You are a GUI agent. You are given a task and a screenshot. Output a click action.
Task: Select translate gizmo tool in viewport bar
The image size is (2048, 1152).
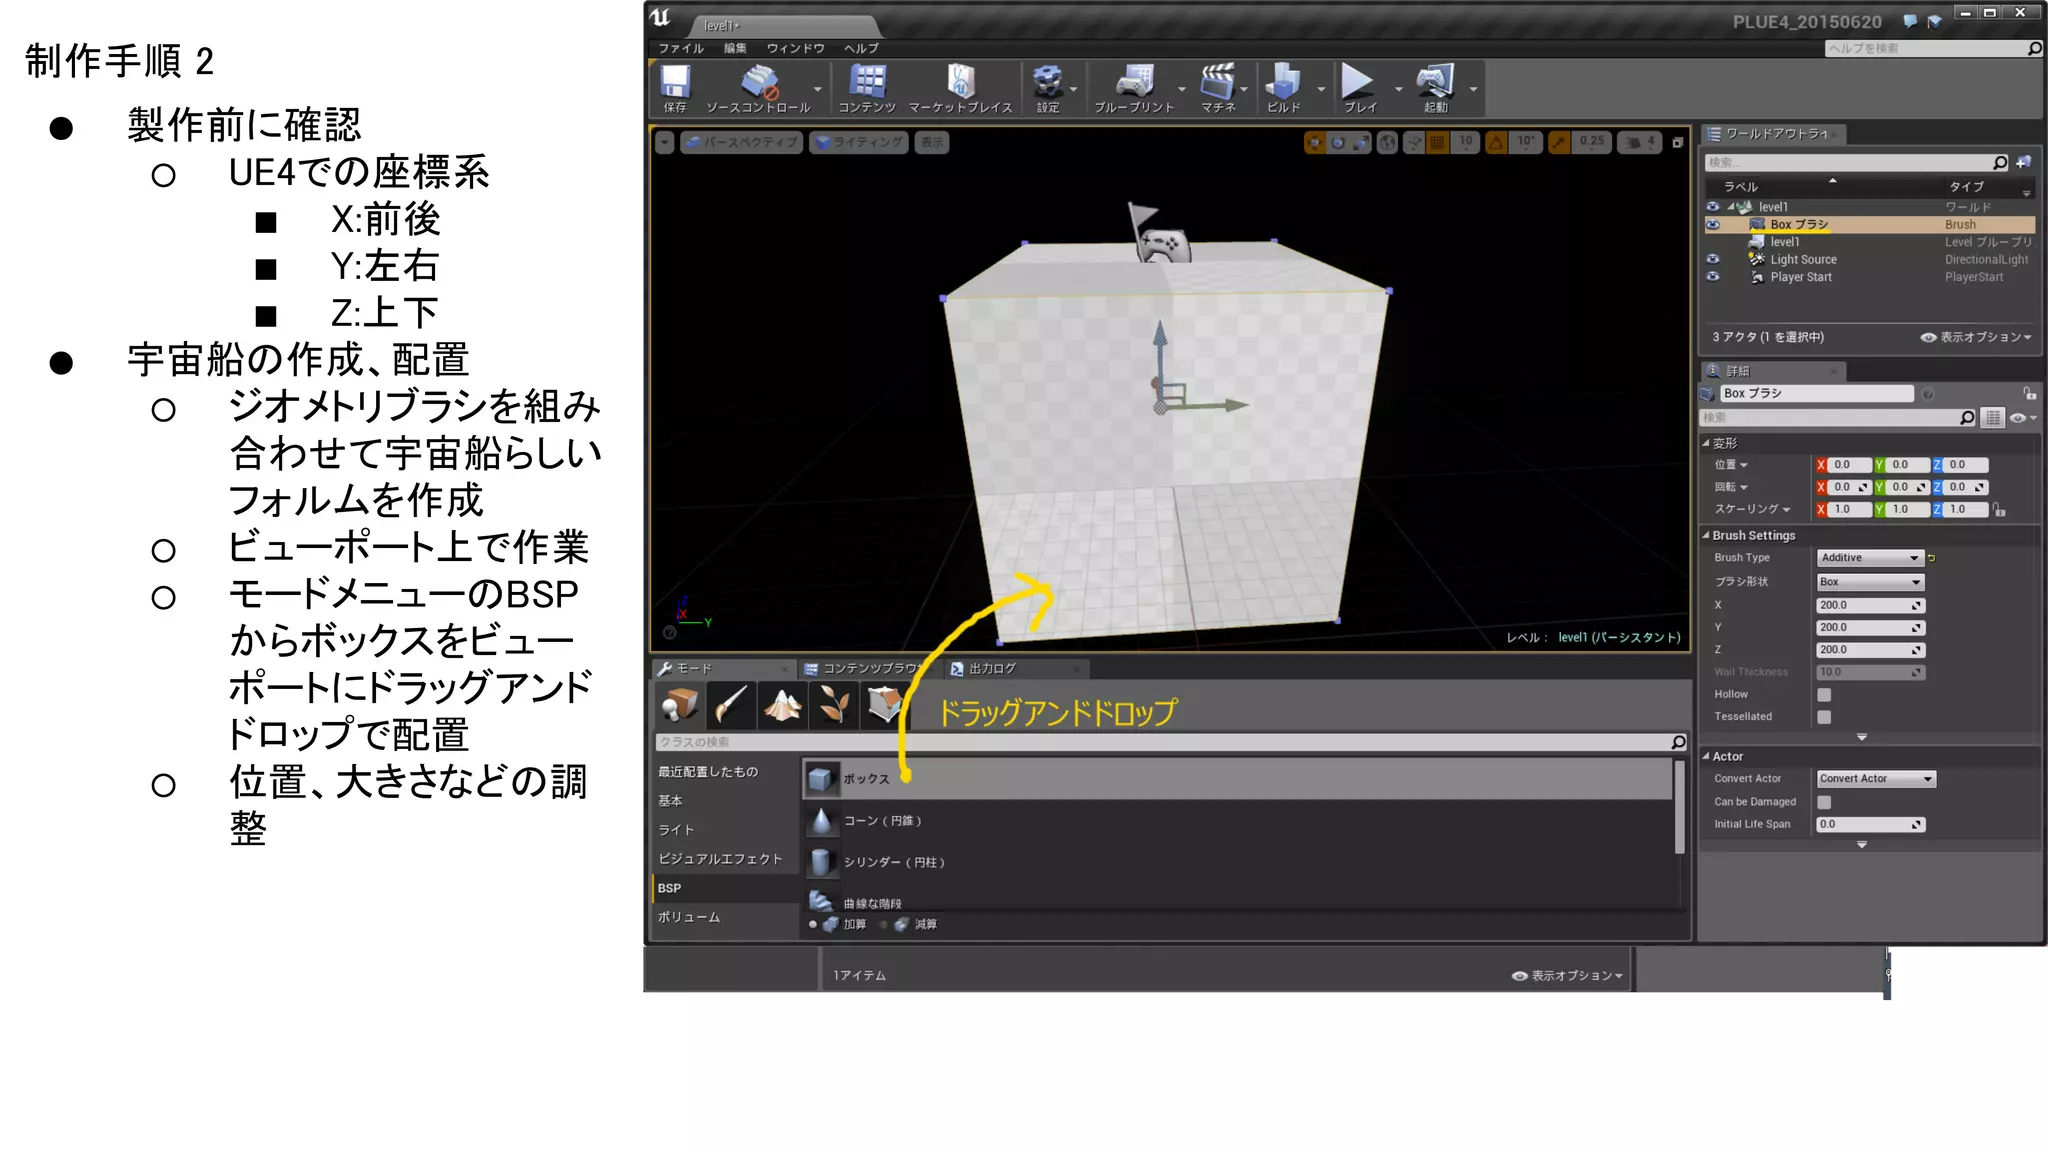coord(1315,142)
